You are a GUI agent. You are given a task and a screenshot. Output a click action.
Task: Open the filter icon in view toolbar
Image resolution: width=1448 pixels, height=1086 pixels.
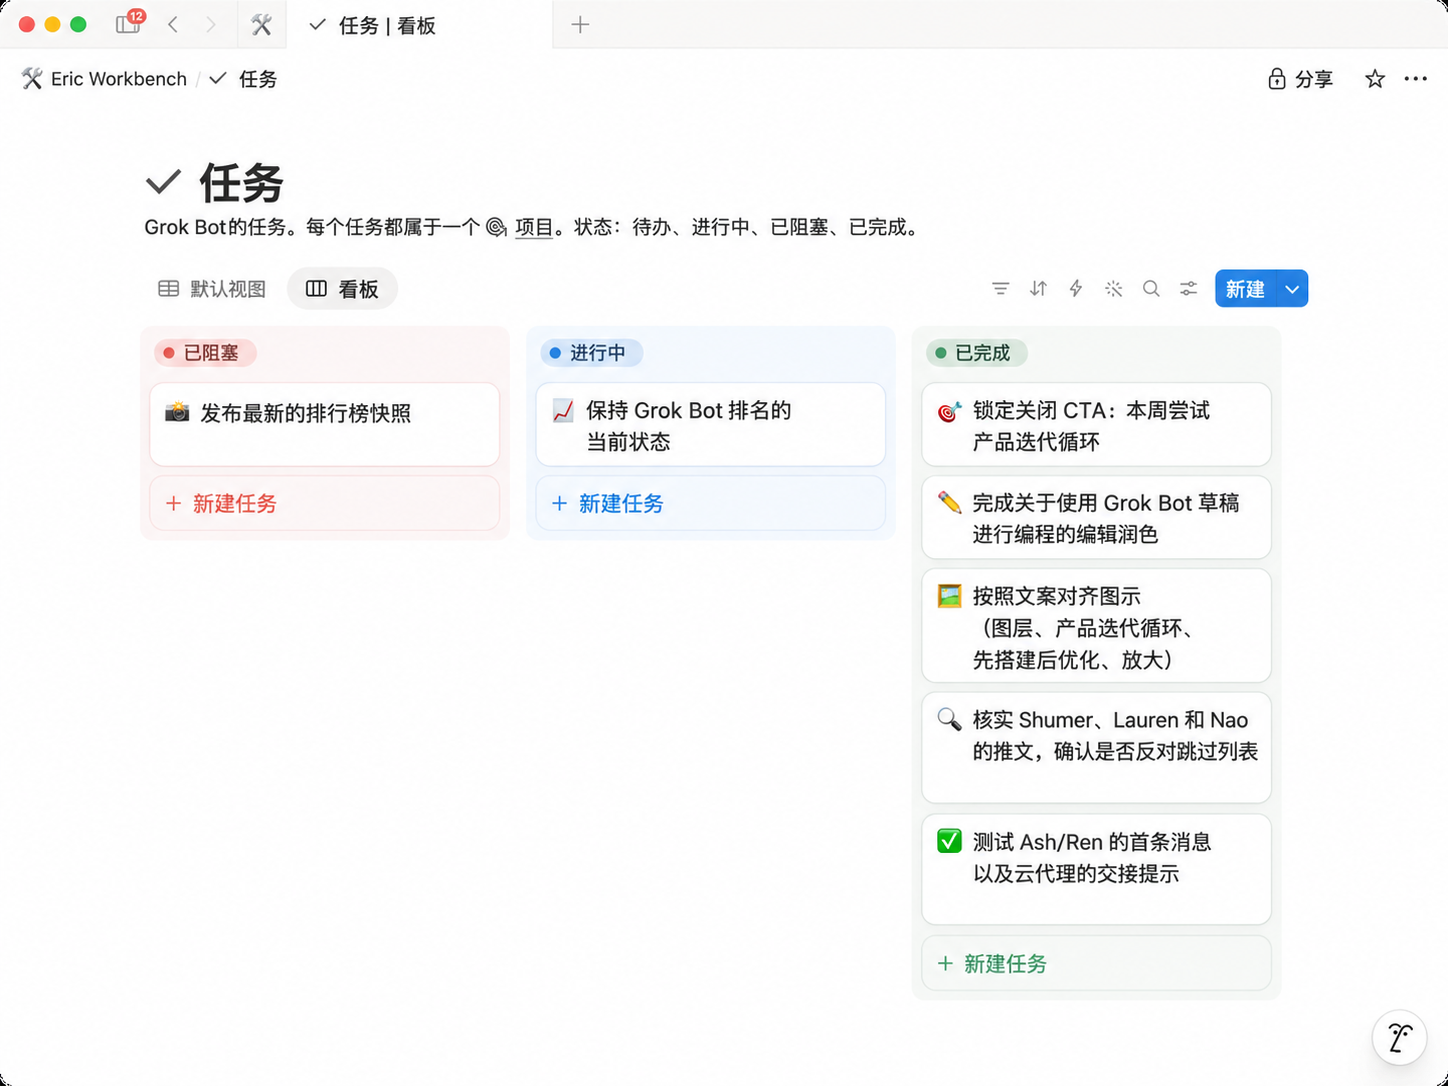1000,289
